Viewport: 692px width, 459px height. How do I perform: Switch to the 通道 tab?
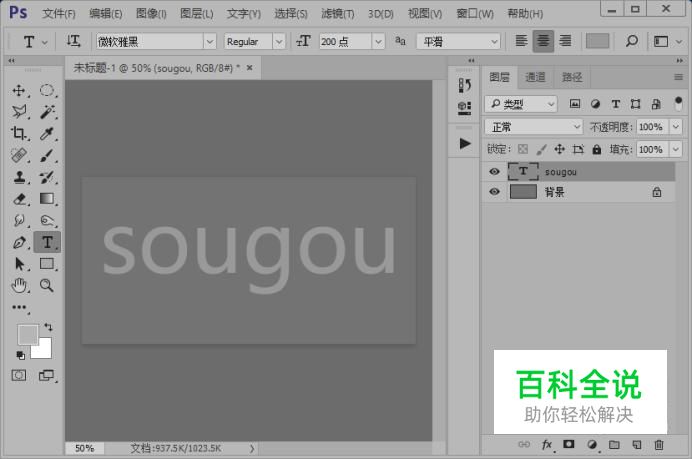[535, 77]
